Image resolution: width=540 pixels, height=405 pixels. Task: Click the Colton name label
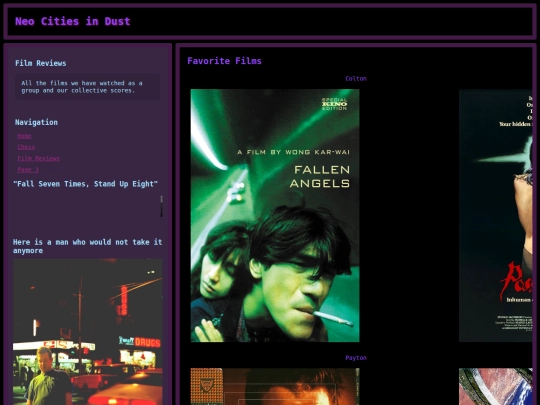(356, 79)
